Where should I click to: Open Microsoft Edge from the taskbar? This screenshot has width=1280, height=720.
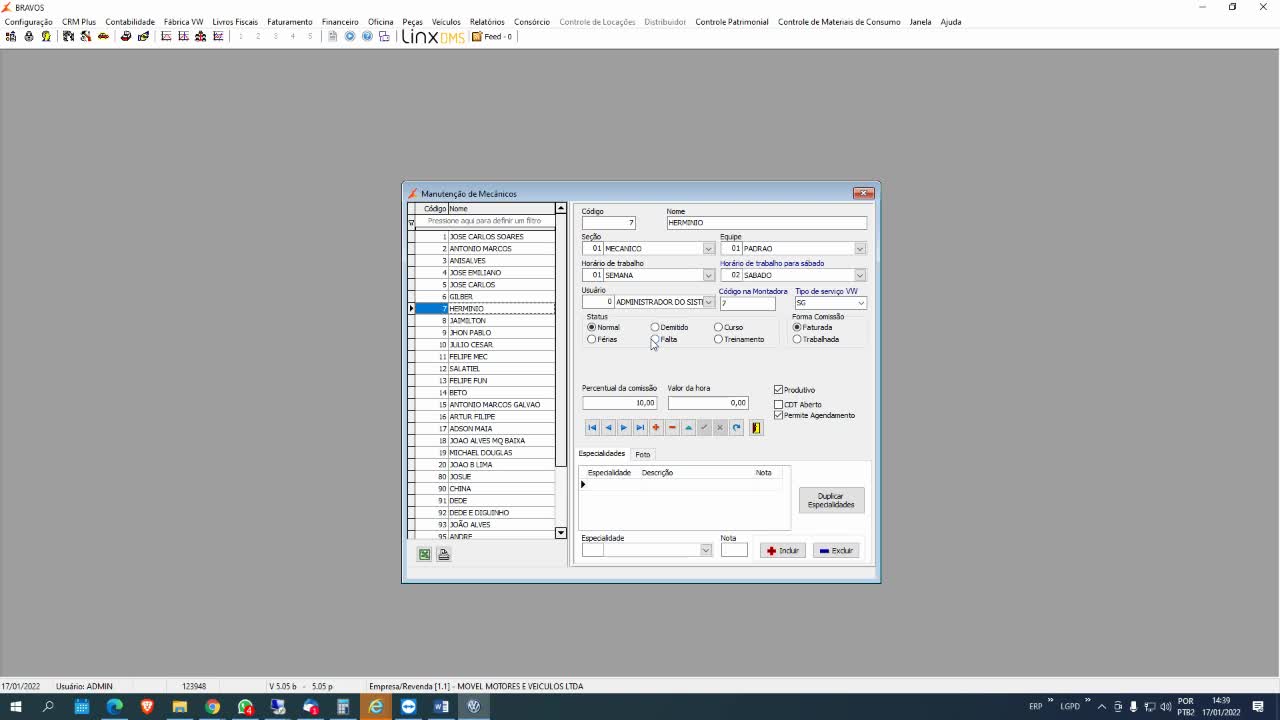tap(115, 707)
